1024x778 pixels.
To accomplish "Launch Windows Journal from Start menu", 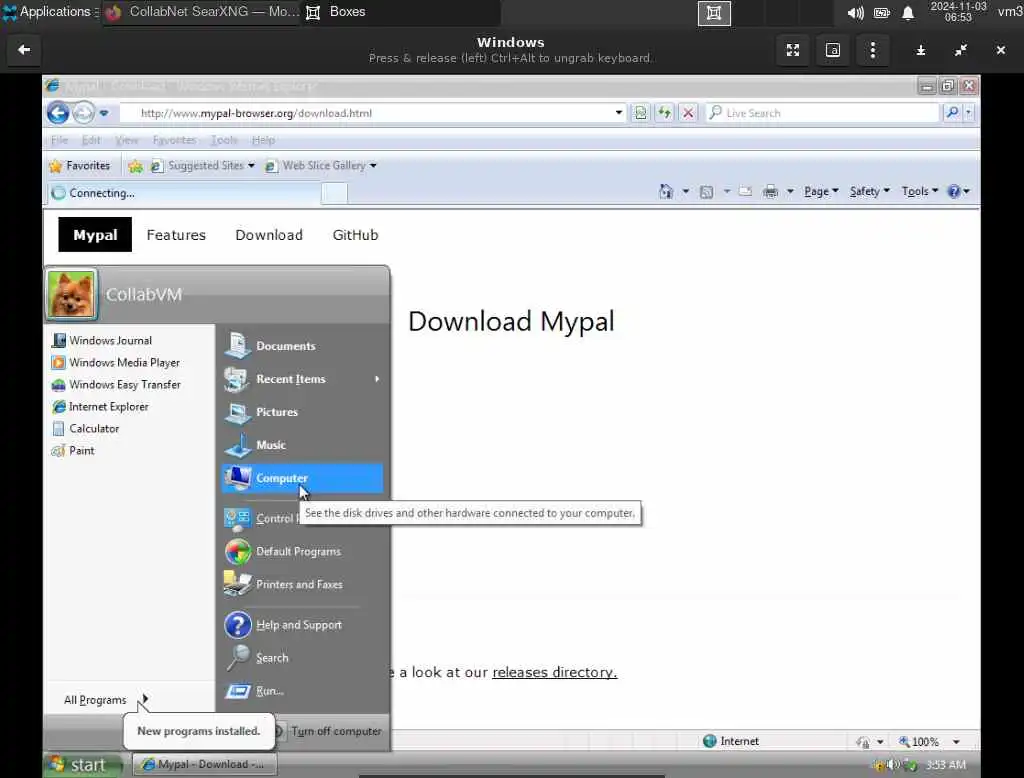I will click(x=102, y=340).
